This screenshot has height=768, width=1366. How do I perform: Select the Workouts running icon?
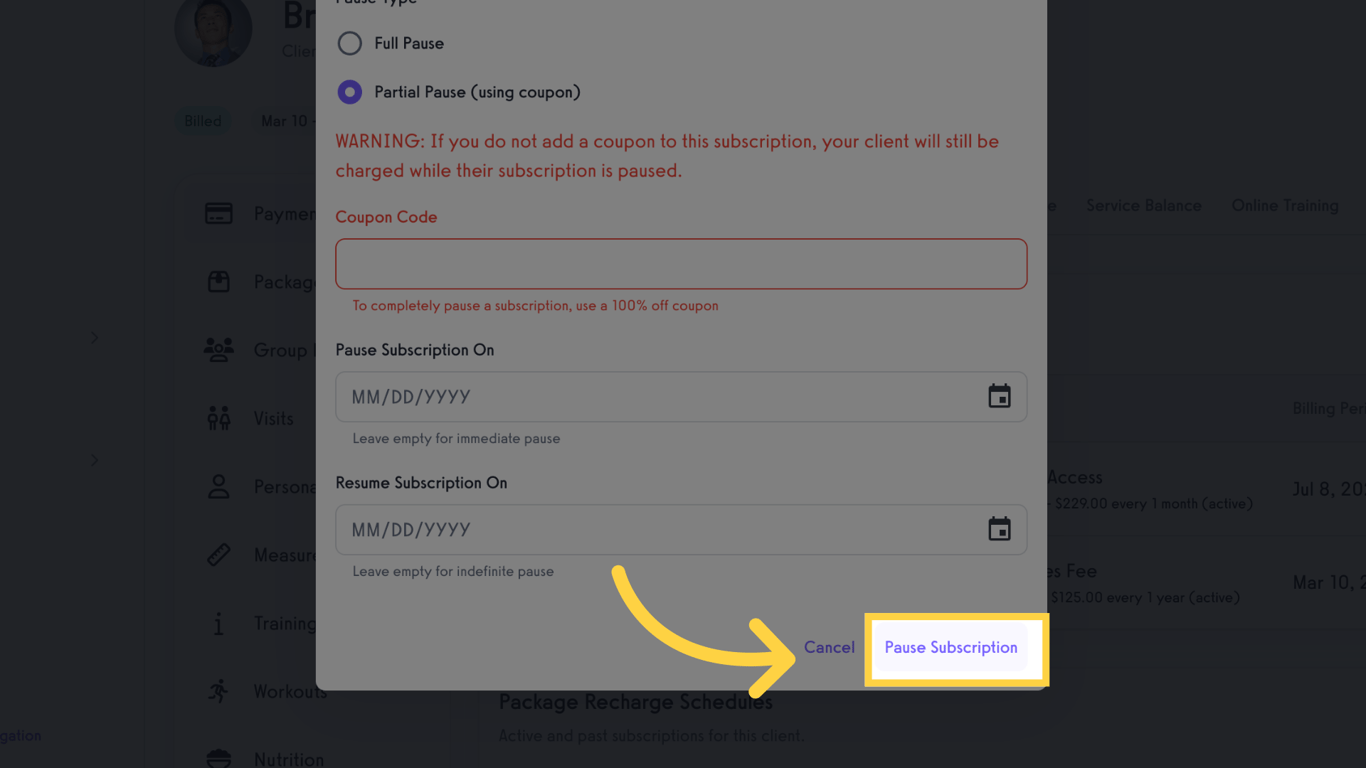coord(218,691)
